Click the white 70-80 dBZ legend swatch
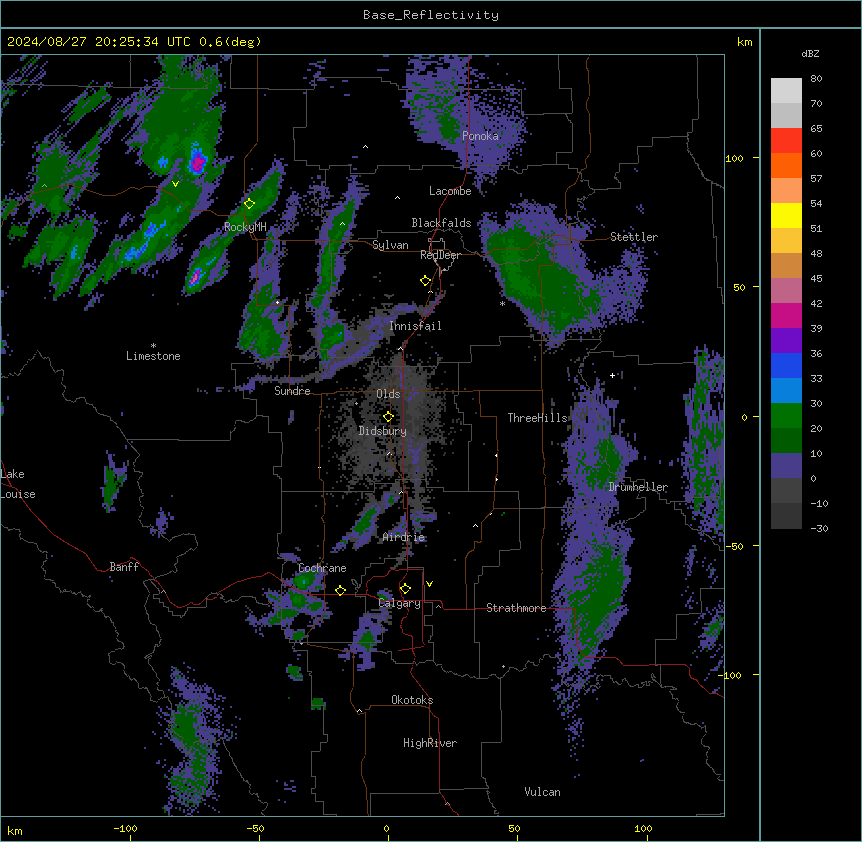 click(786, 91)
